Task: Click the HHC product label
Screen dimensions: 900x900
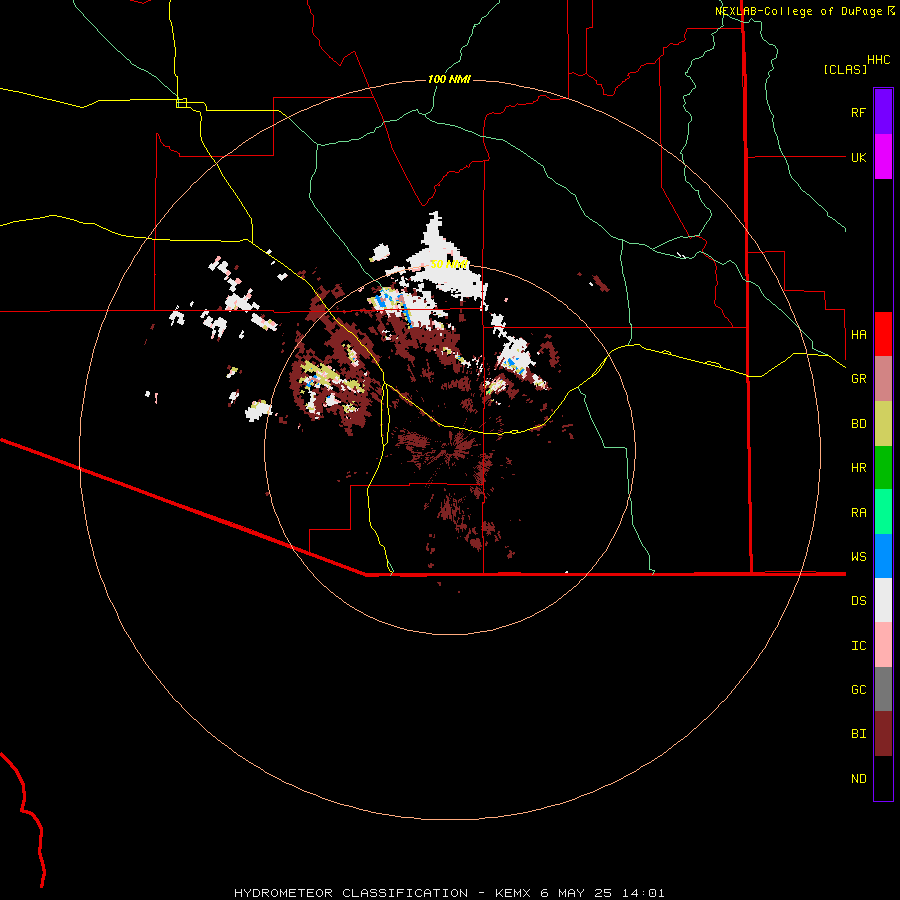Action: pyautogui.click(x=879, y=60)
